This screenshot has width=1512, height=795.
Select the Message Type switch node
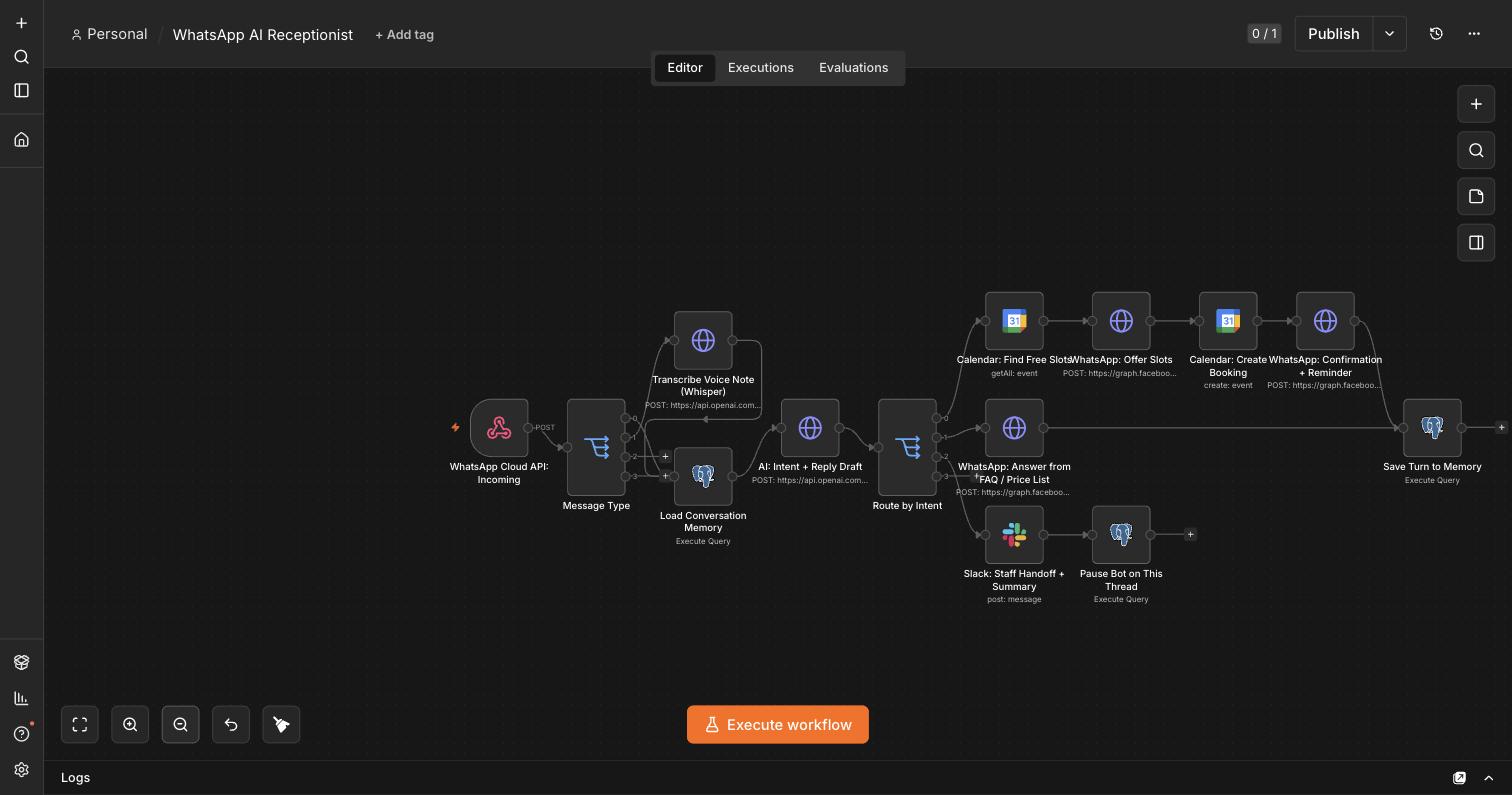click(x=596, y=447)
